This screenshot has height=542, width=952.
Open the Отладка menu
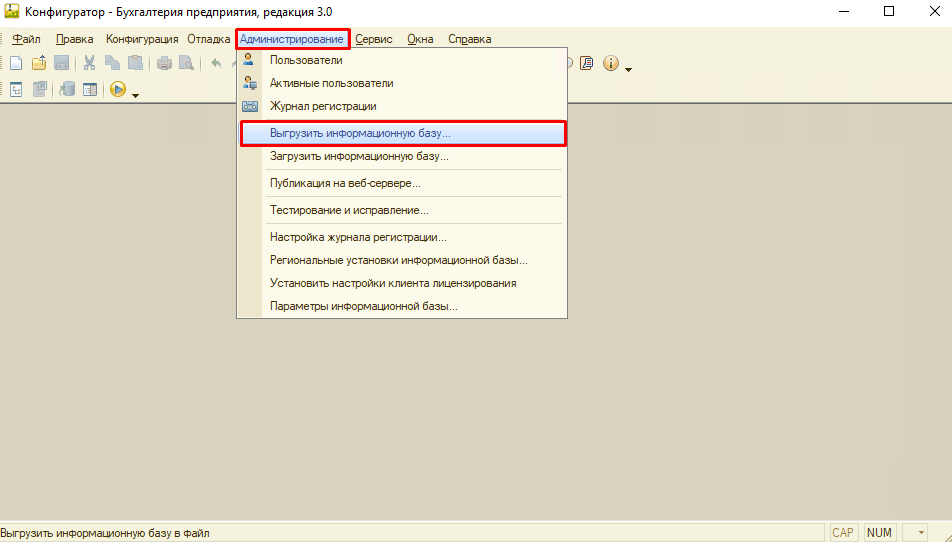point(208,39)
